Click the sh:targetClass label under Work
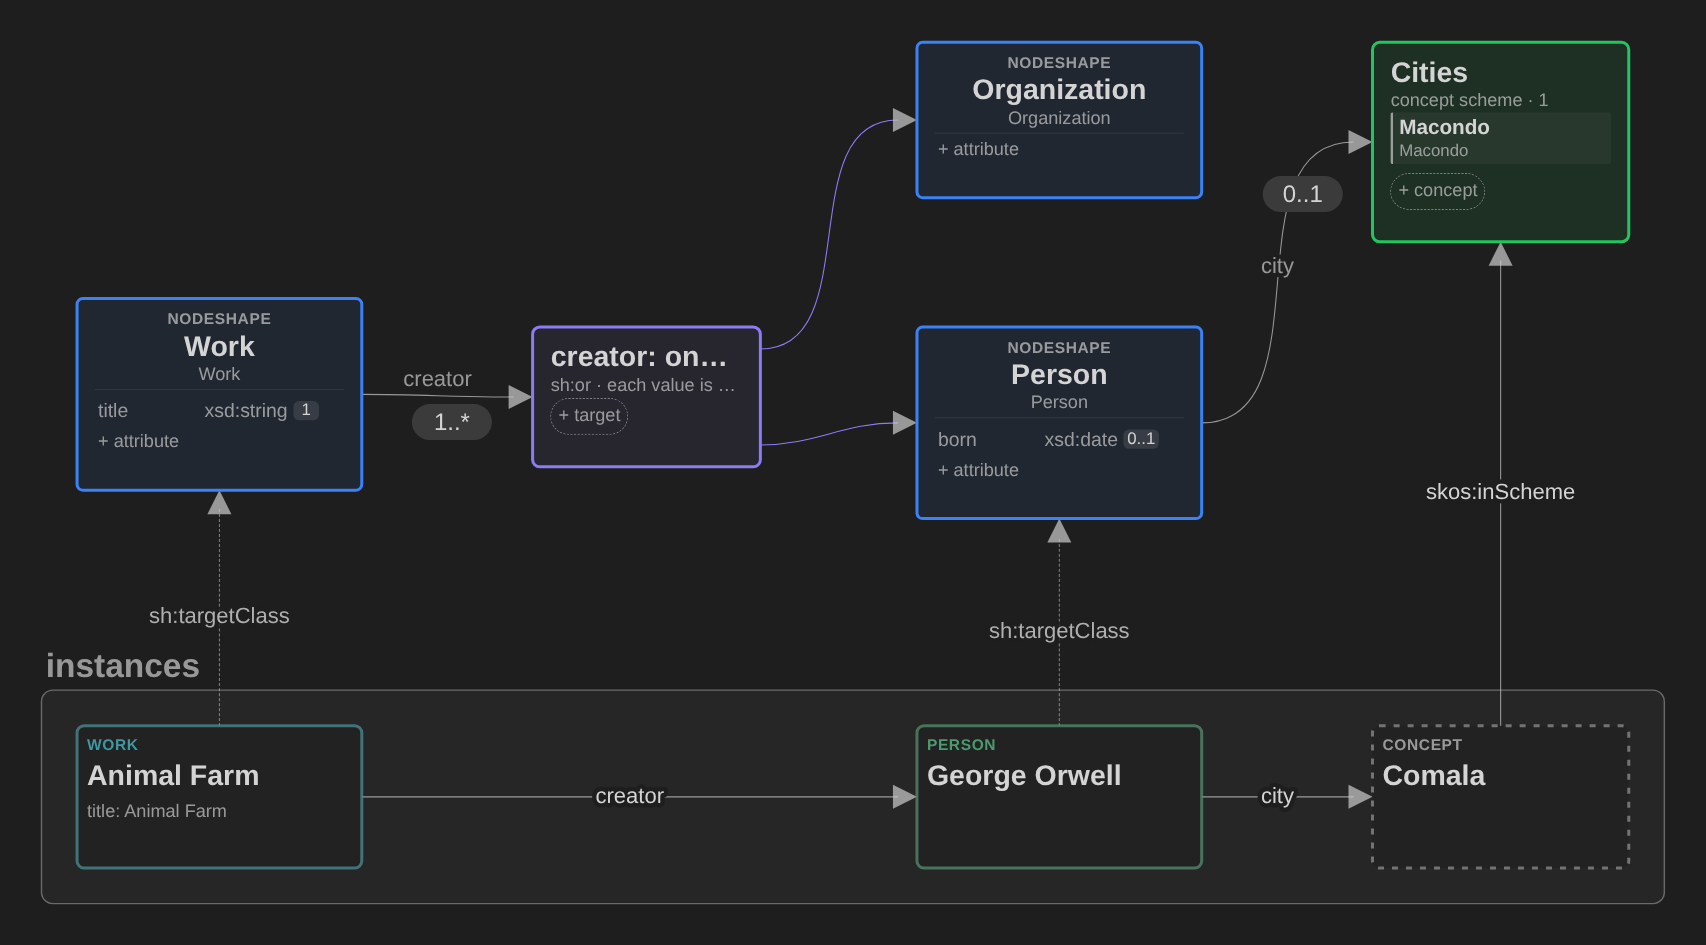1706x945 pixels. tap(219, 616)
